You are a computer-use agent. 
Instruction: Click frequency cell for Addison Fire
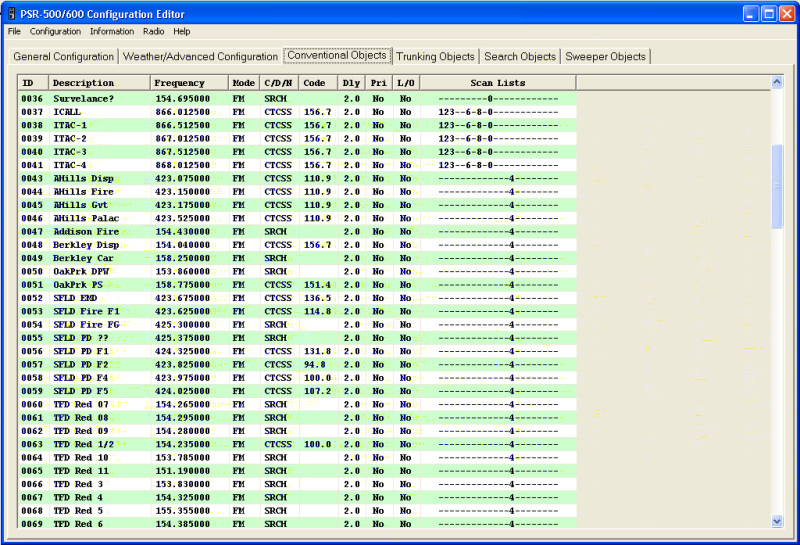[188, 231]
